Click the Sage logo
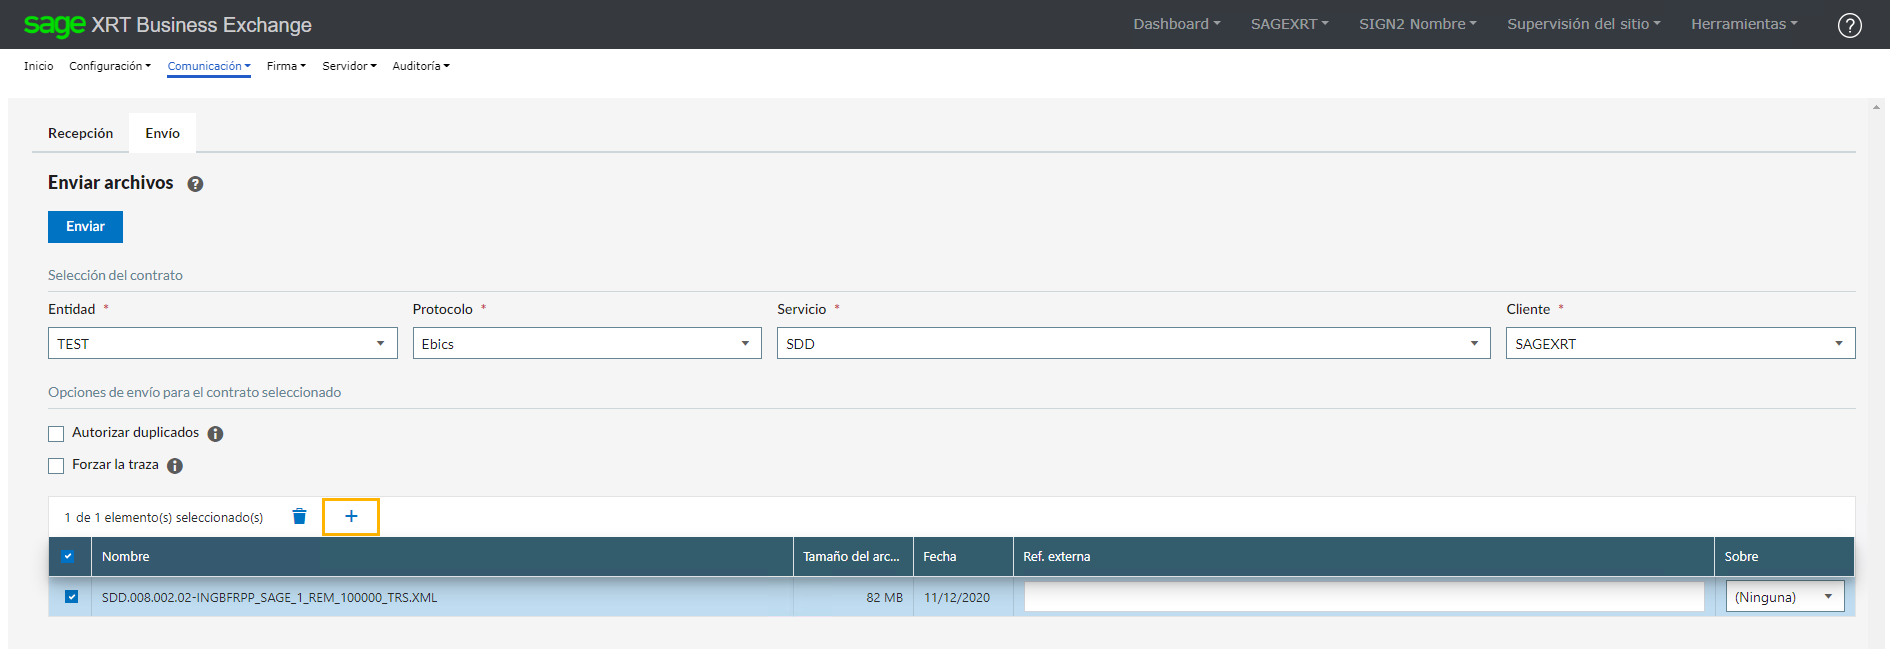 pyautogui.click(x=54, y=25)
